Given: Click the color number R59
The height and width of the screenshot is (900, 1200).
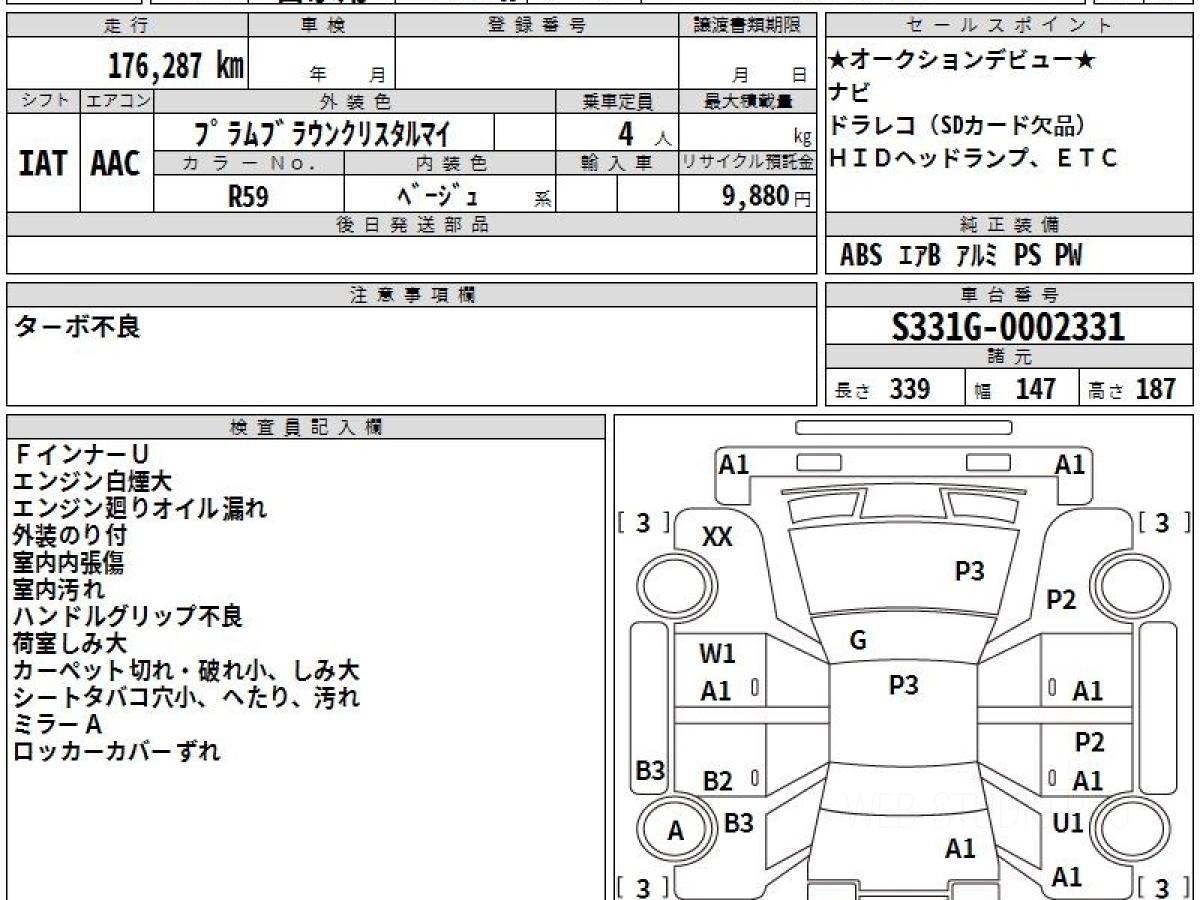Looking at the screenshot, I should (248, 196).
